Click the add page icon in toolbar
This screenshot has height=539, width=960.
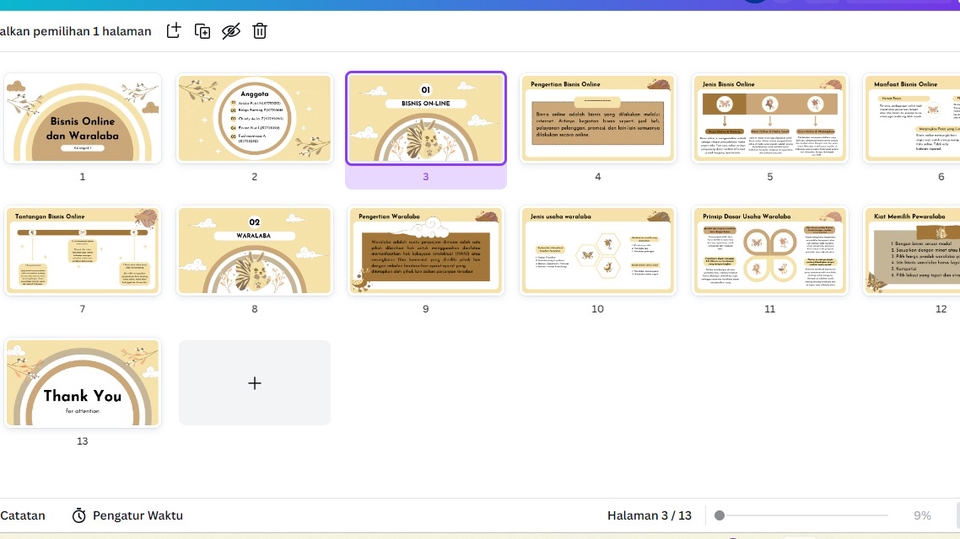[174, 31]
